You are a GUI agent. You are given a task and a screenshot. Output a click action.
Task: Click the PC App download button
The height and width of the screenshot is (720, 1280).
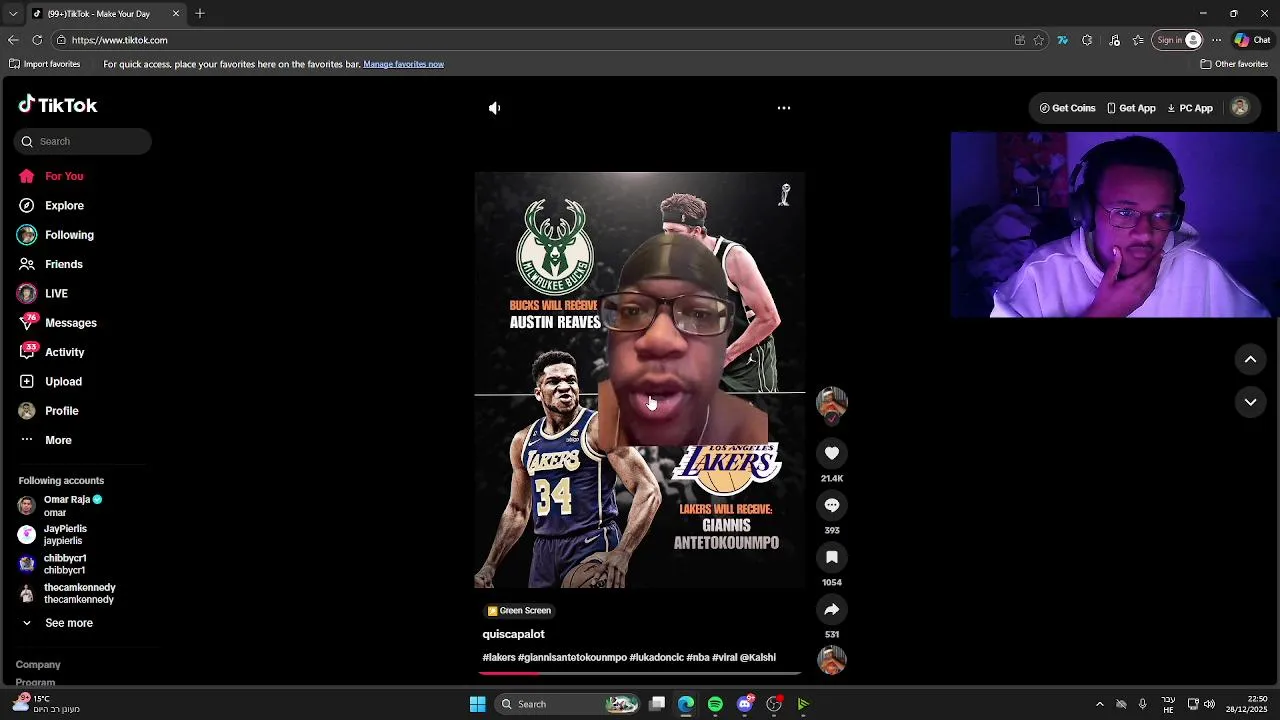1190,108
